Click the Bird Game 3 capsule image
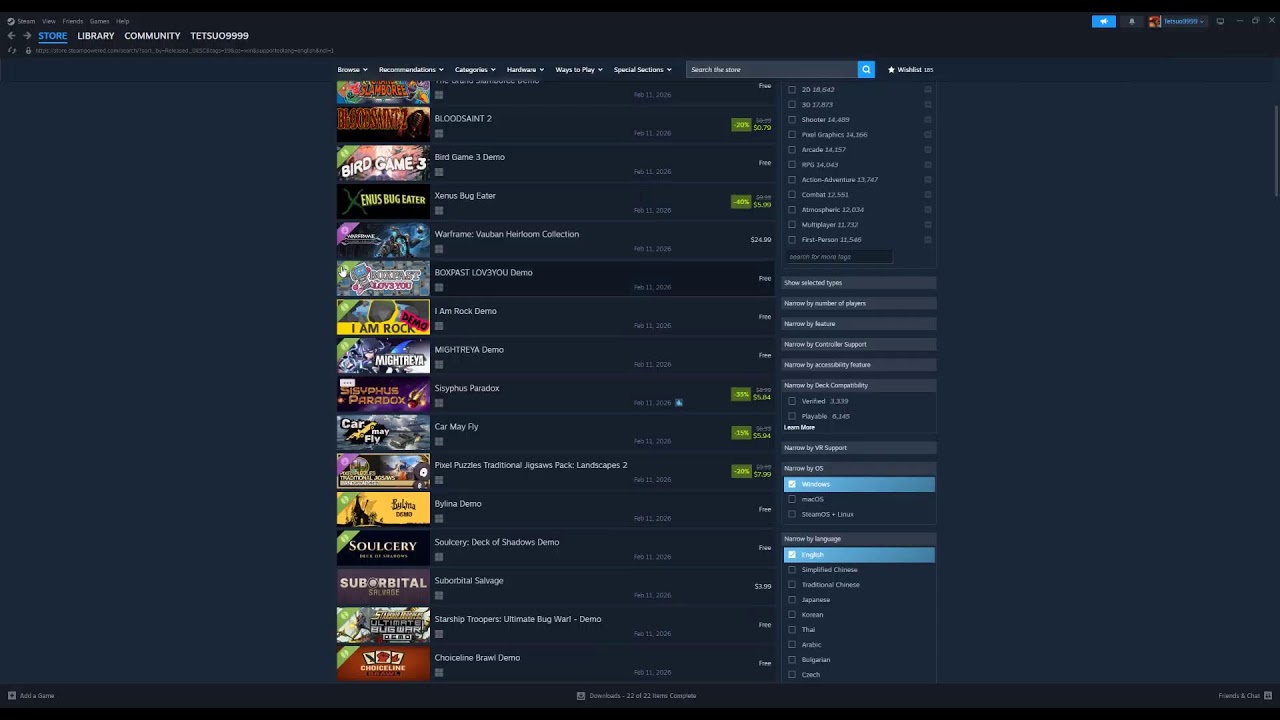This screenshot has width=1280, height=720. 383,164
